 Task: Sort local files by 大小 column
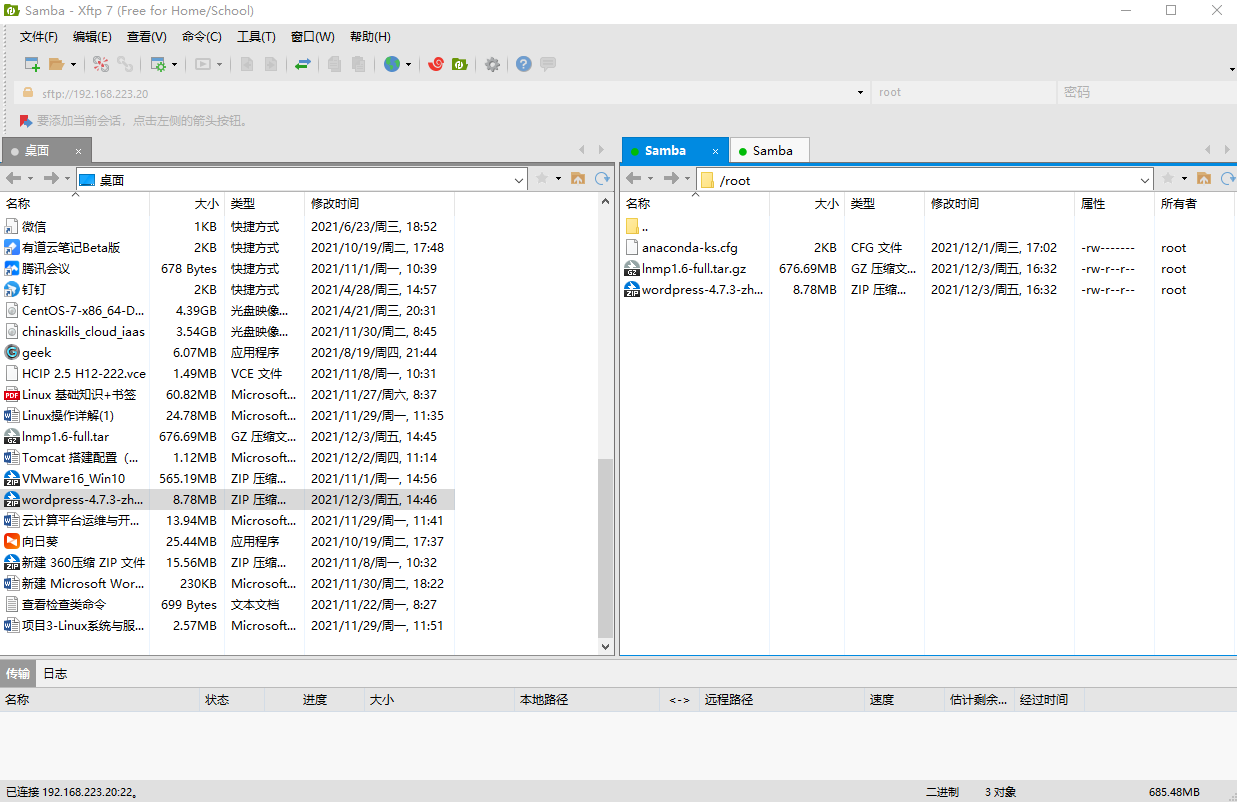pos(187,203)
